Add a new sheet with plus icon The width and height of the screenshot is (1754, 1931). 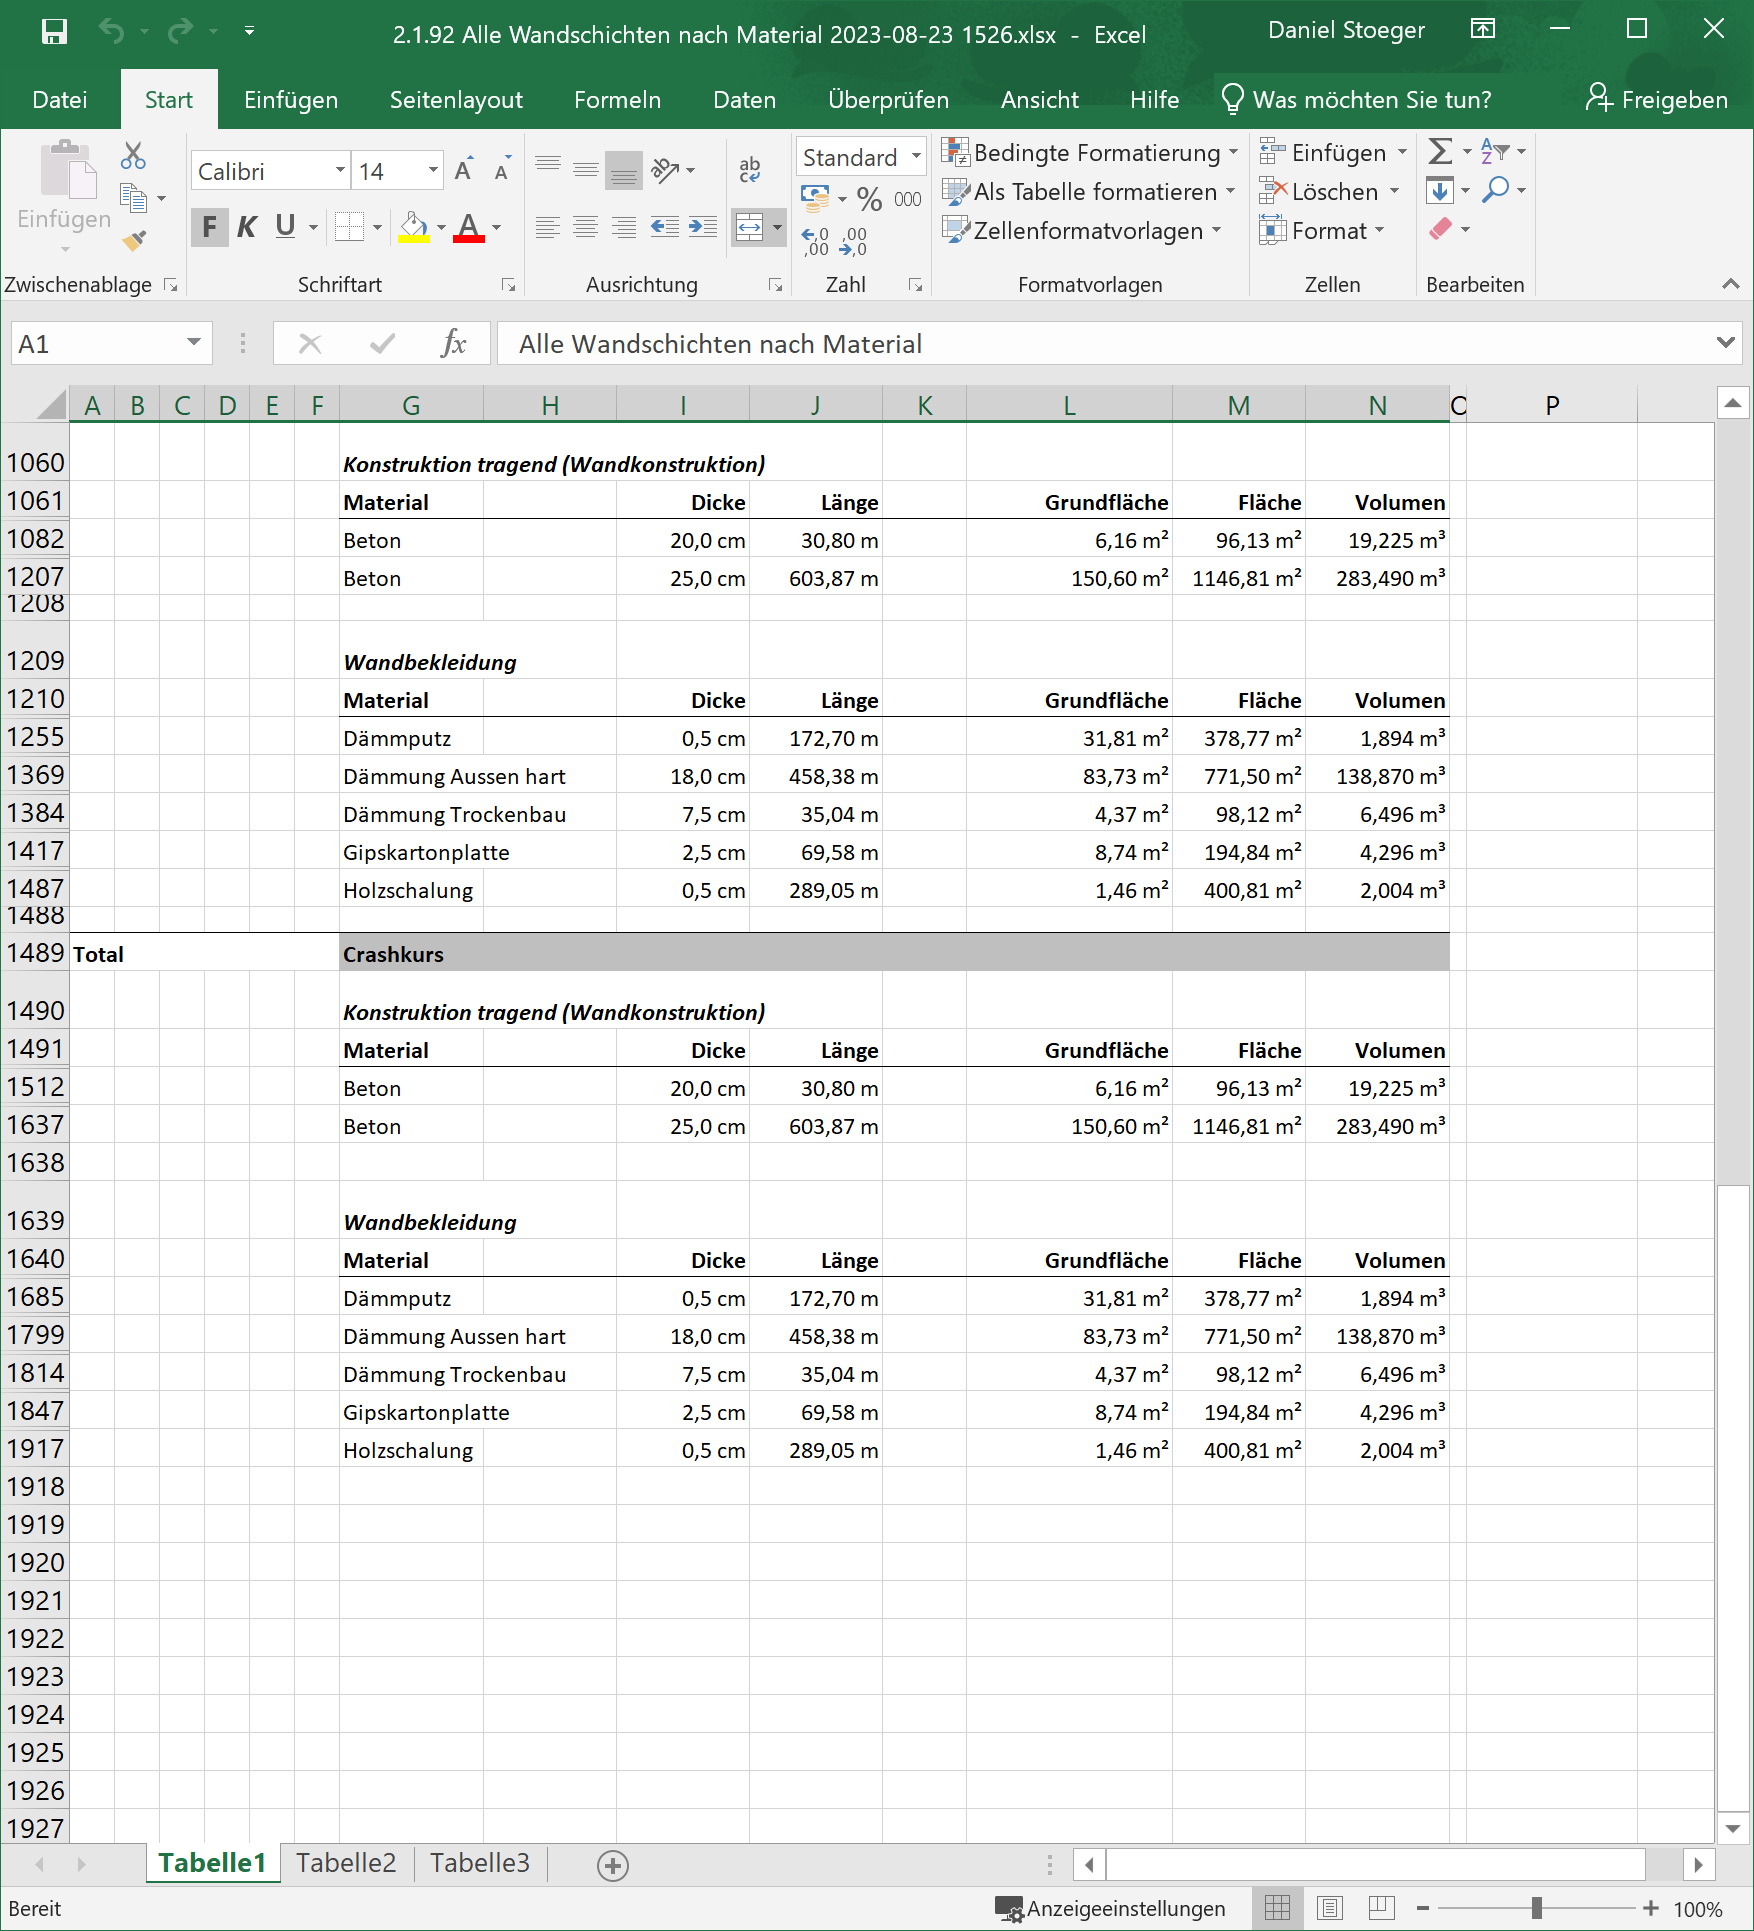pyautogui.click(x=613, y=1865)
